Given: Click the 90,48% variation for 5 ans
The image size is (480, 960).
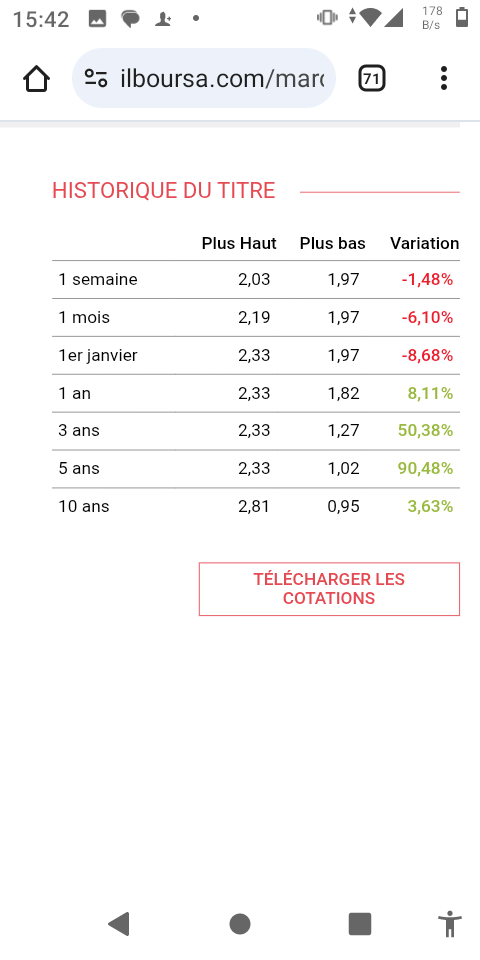Looking at the screenshot, I should 426,468.
